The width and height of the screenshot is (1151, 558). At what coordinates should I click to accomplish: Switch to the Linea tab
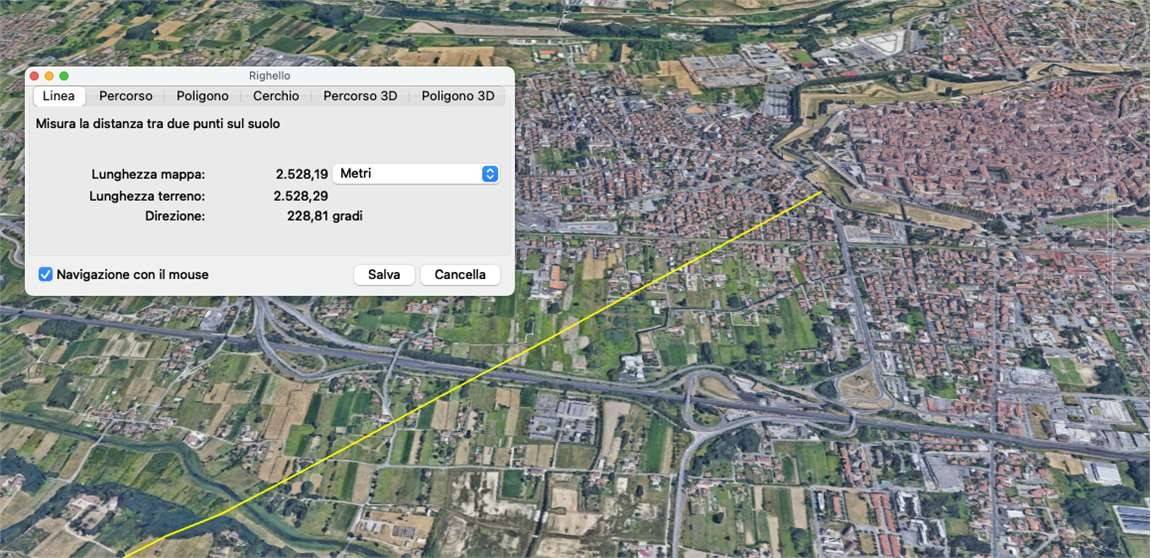point(59,96)
